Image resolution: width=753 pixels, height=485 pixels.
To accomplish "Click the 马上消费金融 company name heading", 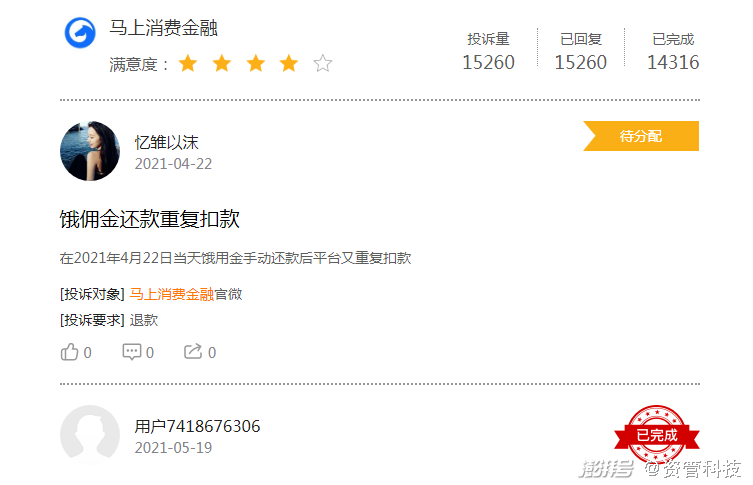I will click(x=163, y=28).
